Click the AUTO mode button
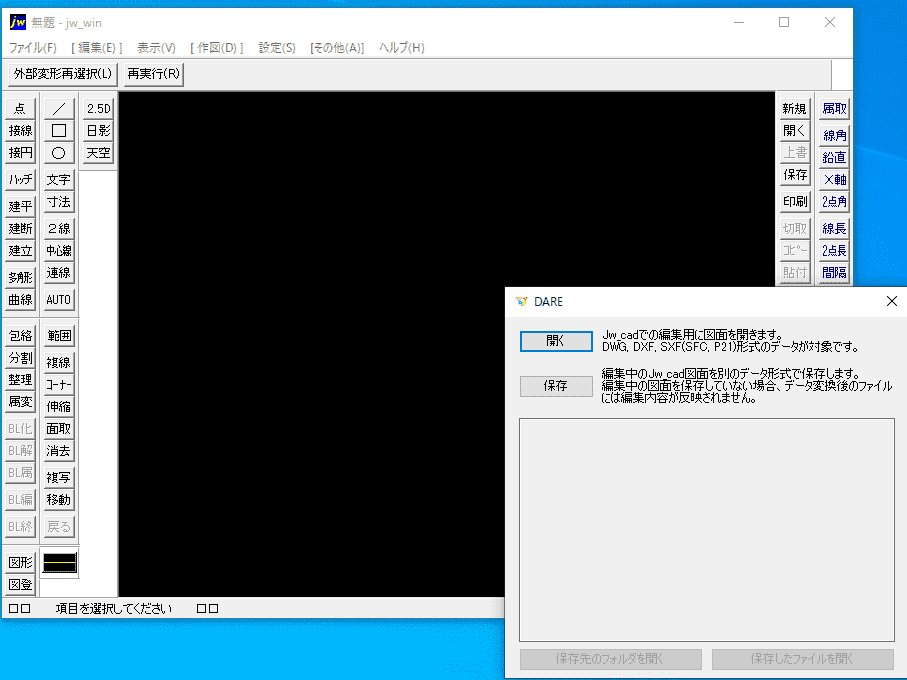Viewport: 907px width, 680px height. pyautogui.click(x=59, y=300)
